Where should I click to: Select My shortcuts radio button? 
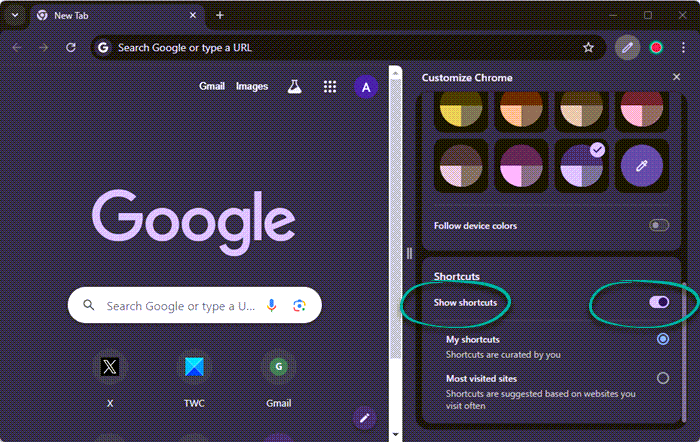pos(663,340)
